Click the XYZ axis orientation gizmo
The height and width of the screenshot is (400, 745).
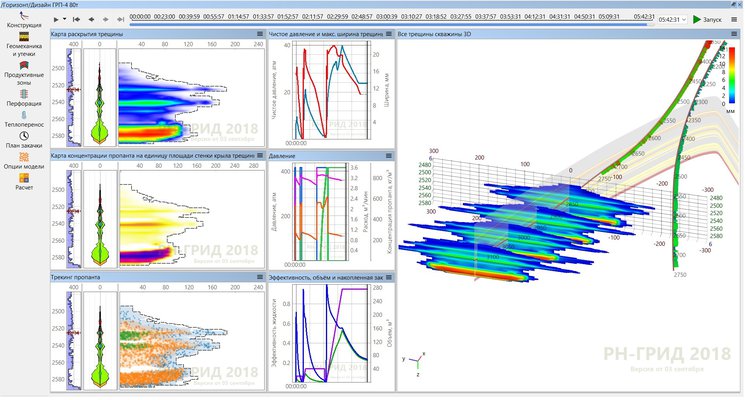click(414, 363)
